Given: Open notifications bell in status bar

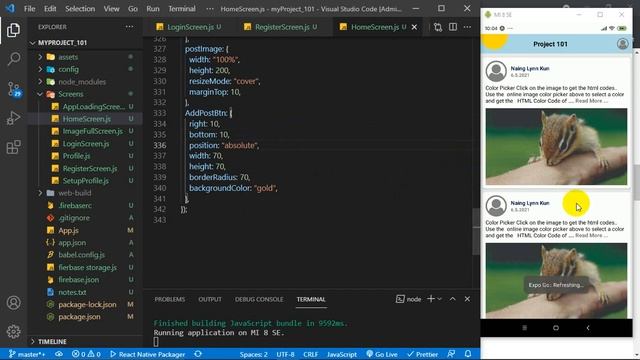Looking at the screenshot, I should tap(468, 354).
